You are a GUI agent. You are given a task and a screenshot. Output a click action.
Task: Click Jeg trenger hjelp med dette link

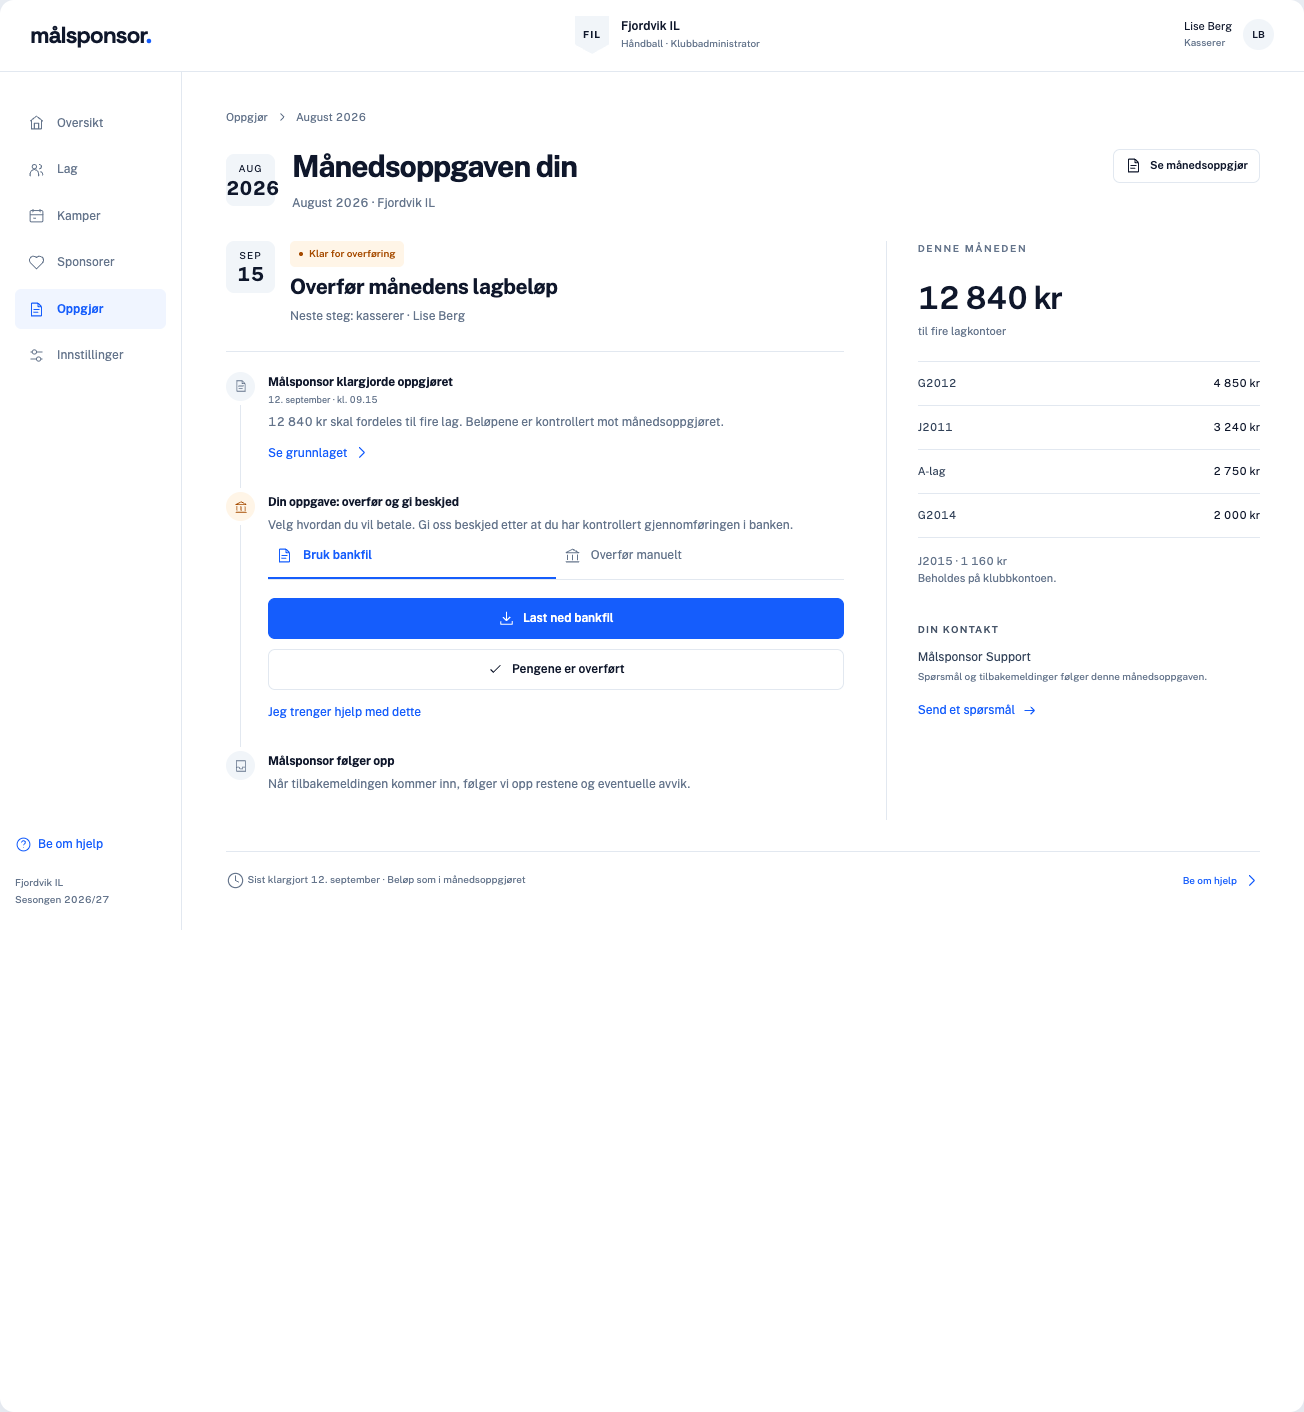coord(344,712)
